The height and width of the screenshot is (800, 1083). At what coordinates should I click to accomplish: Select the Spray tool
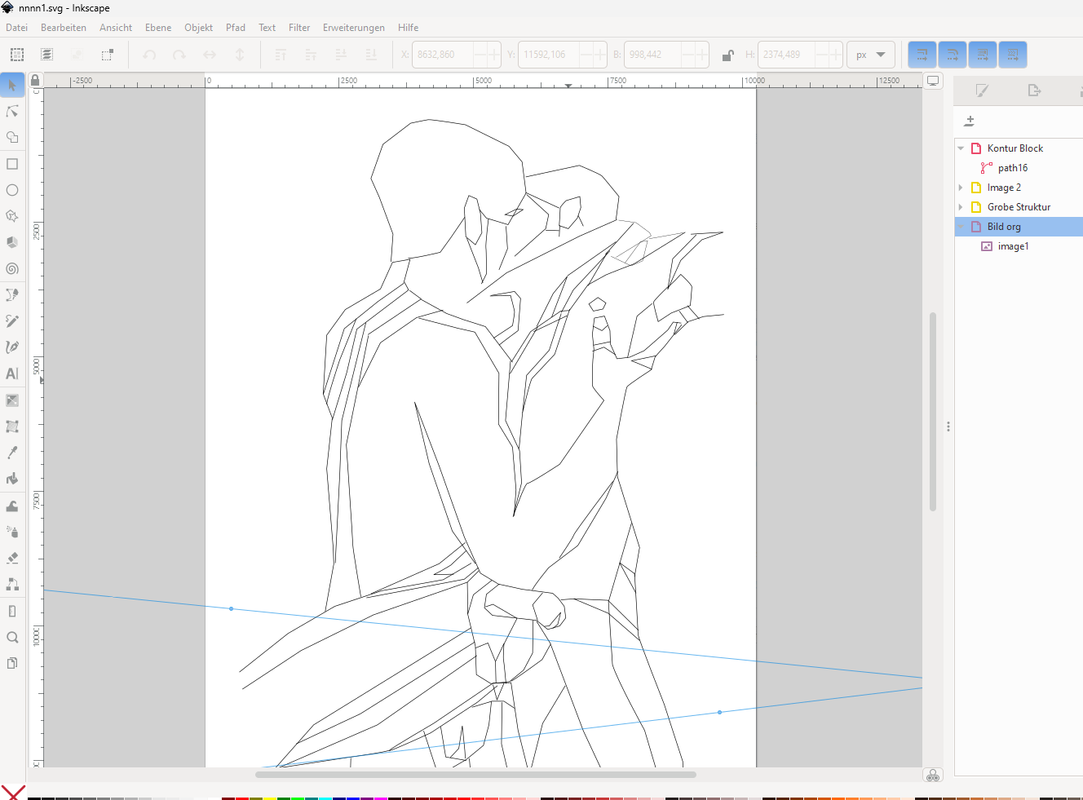point(12,532)
